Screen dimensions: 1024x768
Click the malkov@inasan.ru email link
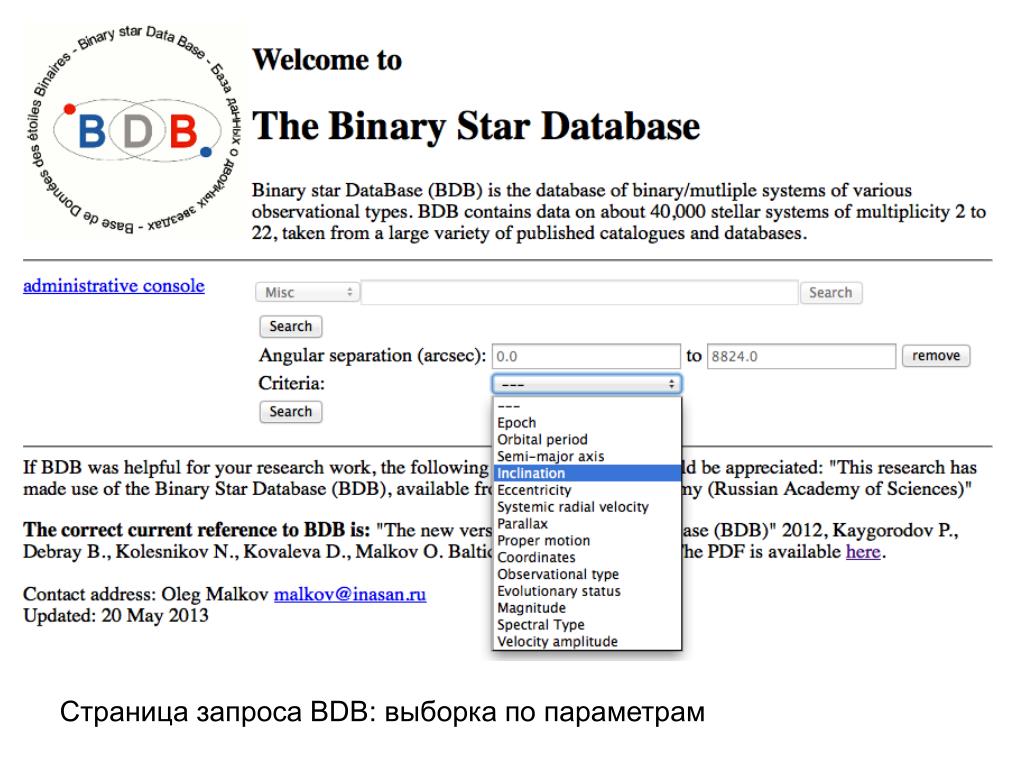[x=350, y=594]
